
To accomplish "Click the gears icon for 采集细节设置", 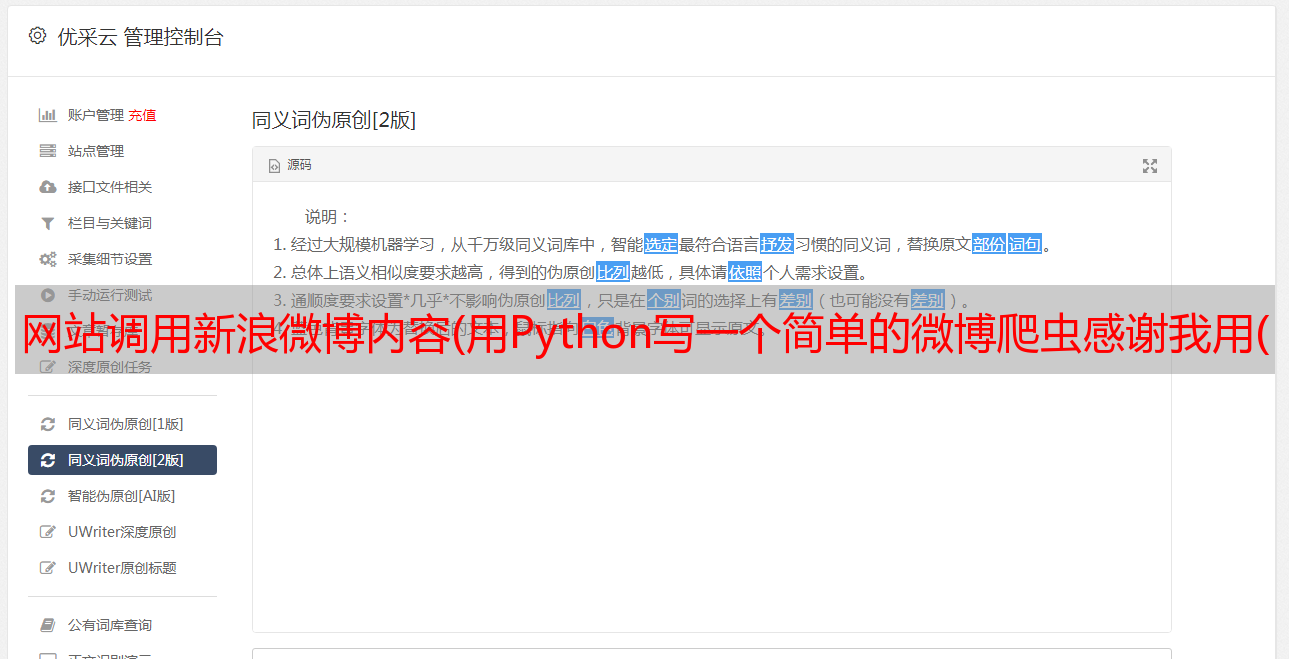I will [x=47, y=259].
